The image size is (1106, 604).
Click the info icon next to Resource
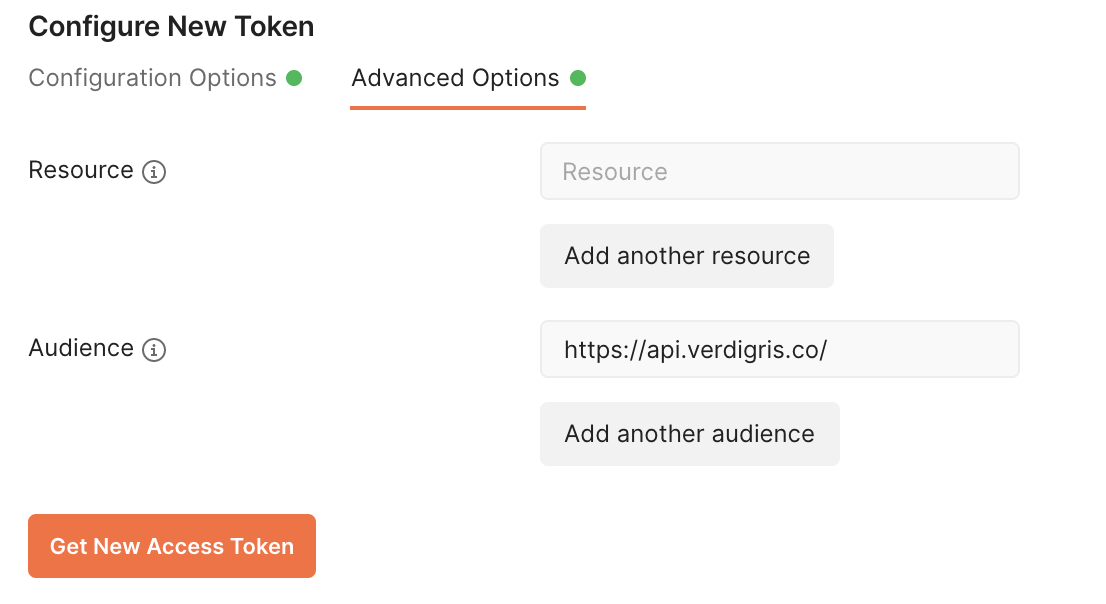click(x=154, y=171)
